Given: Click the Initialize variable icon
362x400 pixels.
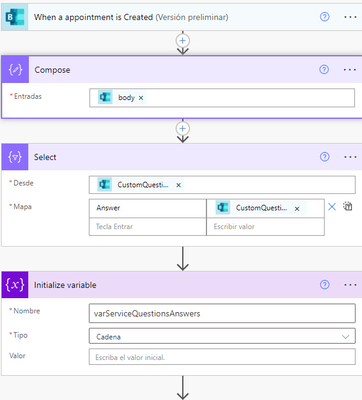Looking at the screenshot, I should click(x=15, y=285).
